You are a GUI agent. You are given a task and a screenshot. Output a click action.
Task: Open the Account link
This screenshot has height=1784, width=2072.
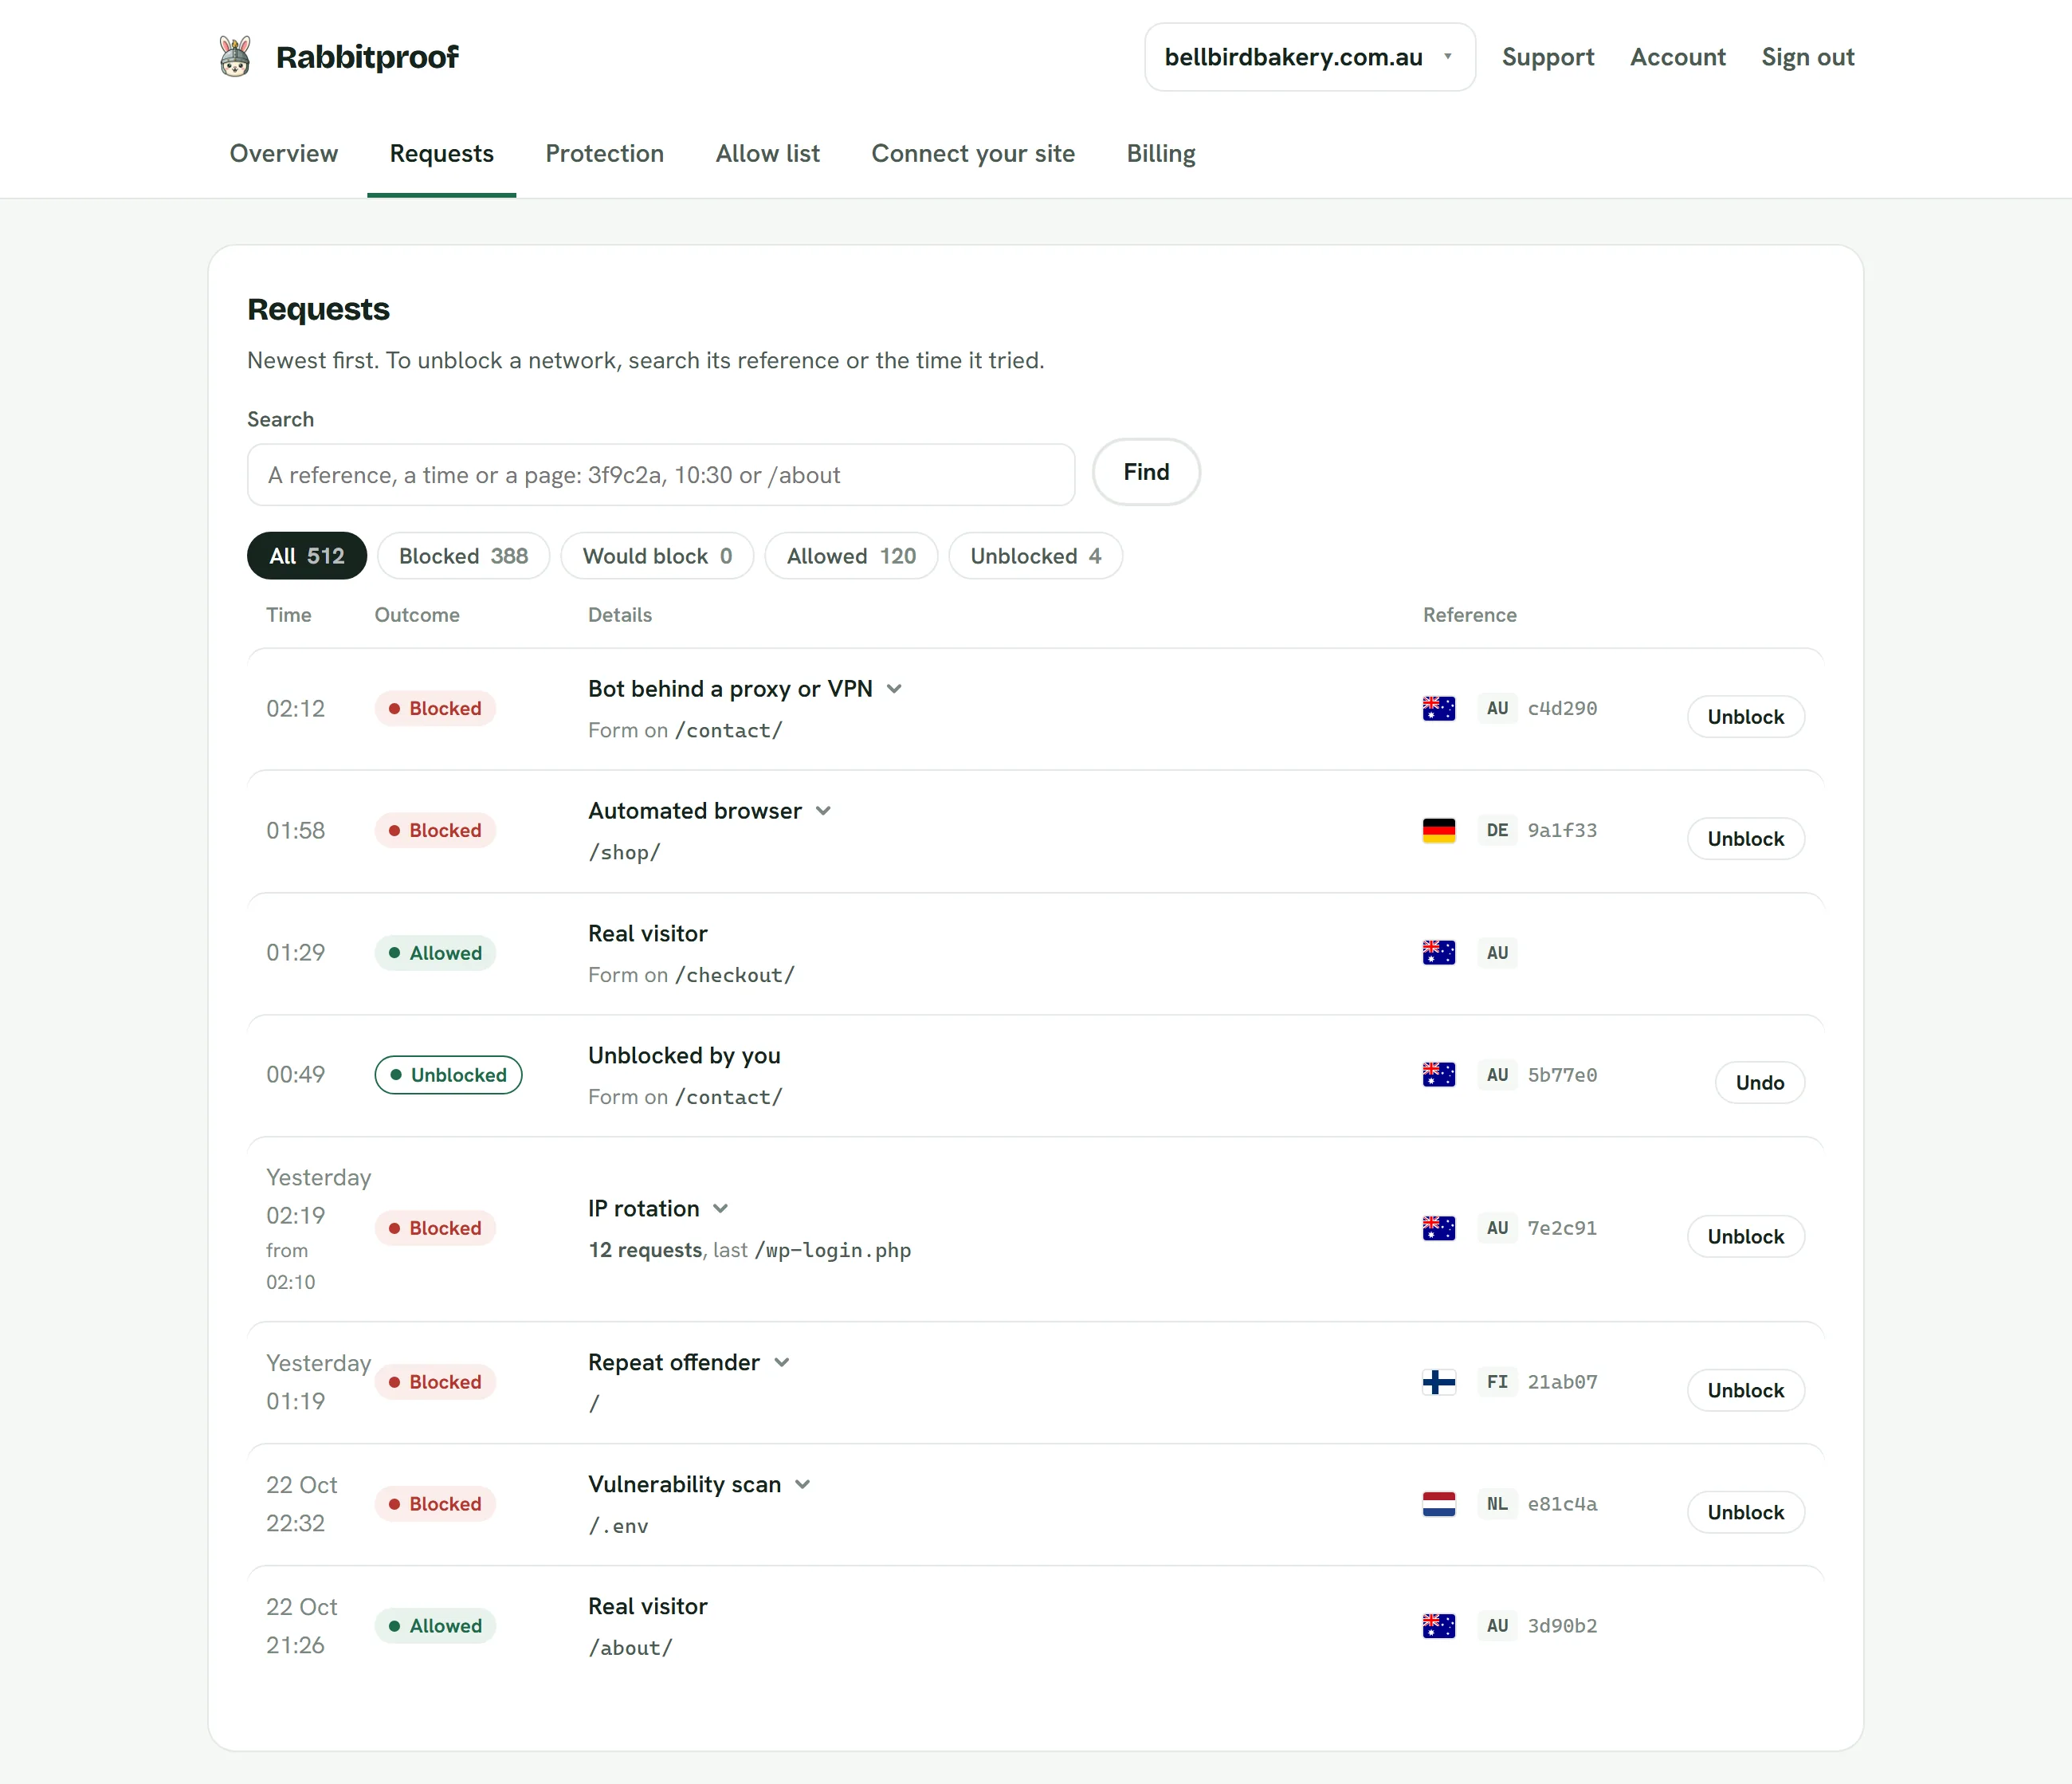pos(1677,57)
